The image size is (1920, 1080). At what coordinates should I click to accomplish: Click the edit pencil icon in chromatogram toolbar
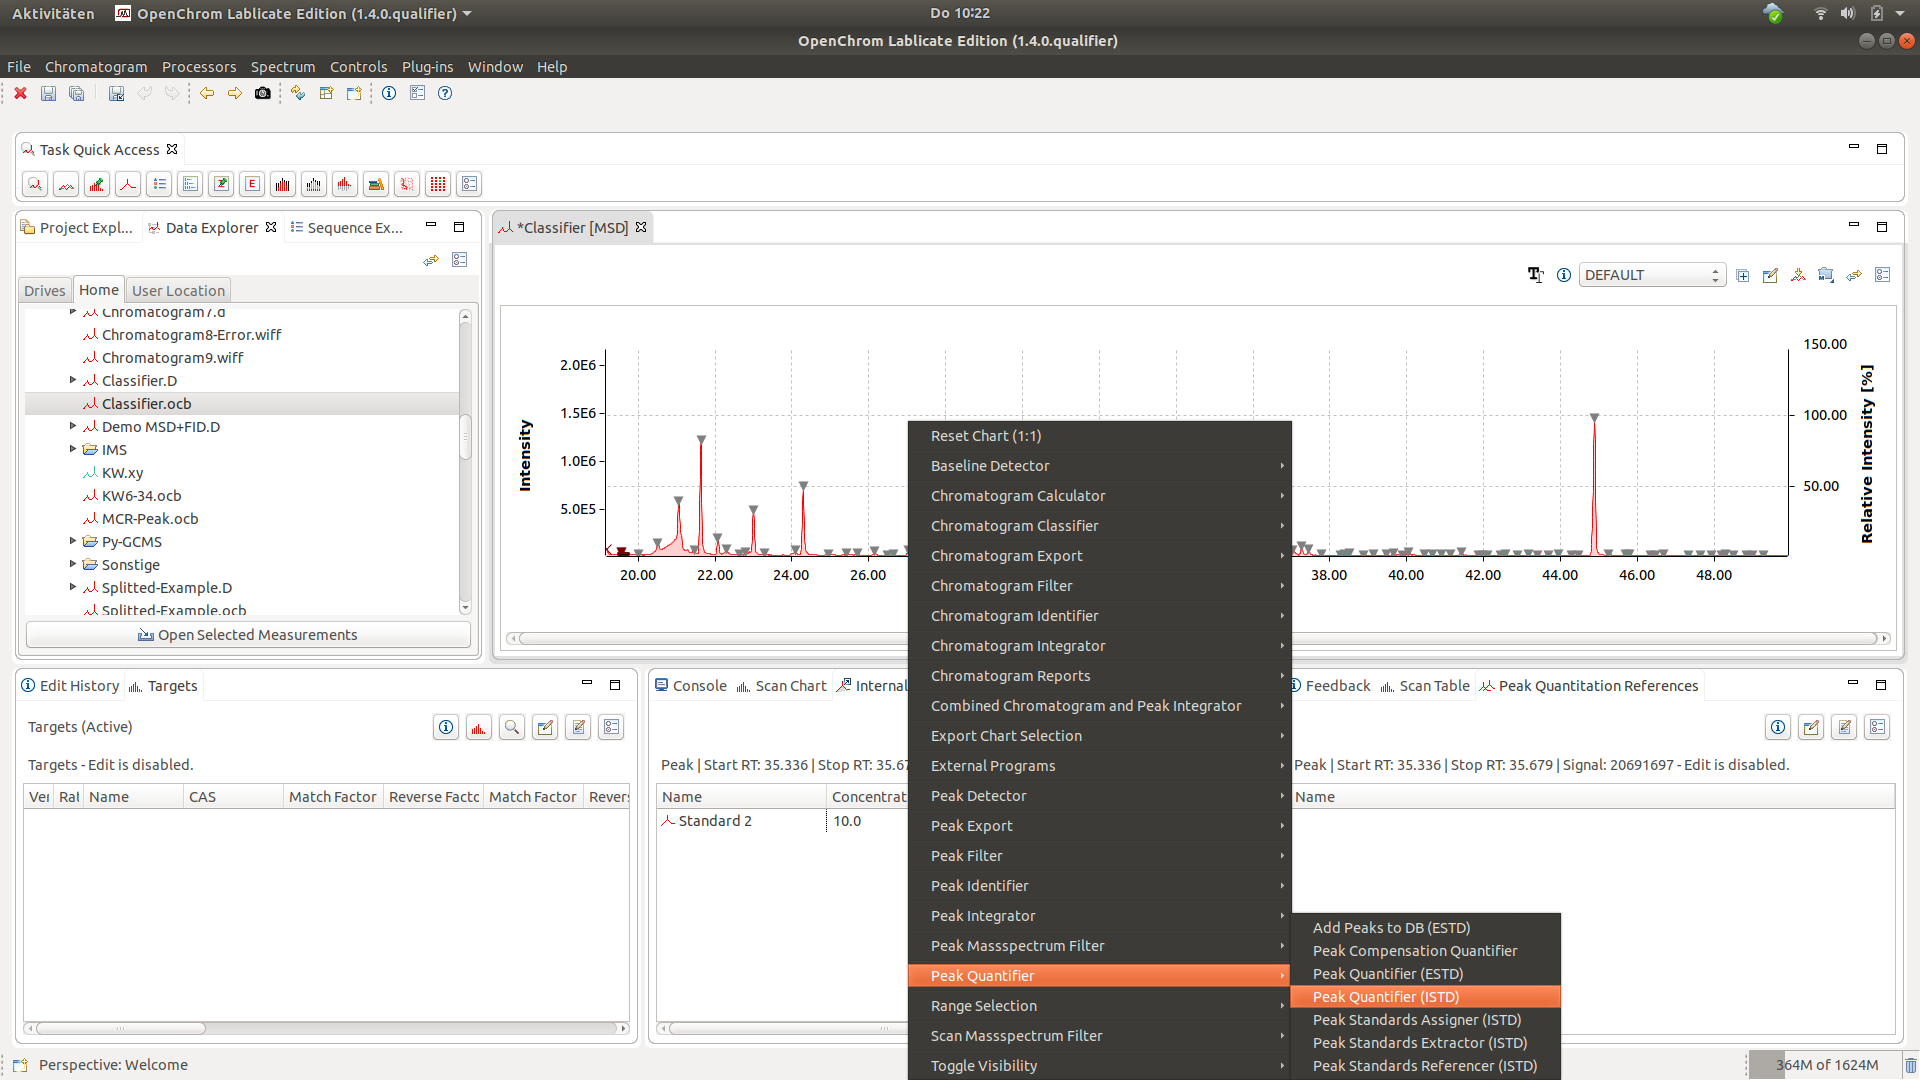(1770, 275)
